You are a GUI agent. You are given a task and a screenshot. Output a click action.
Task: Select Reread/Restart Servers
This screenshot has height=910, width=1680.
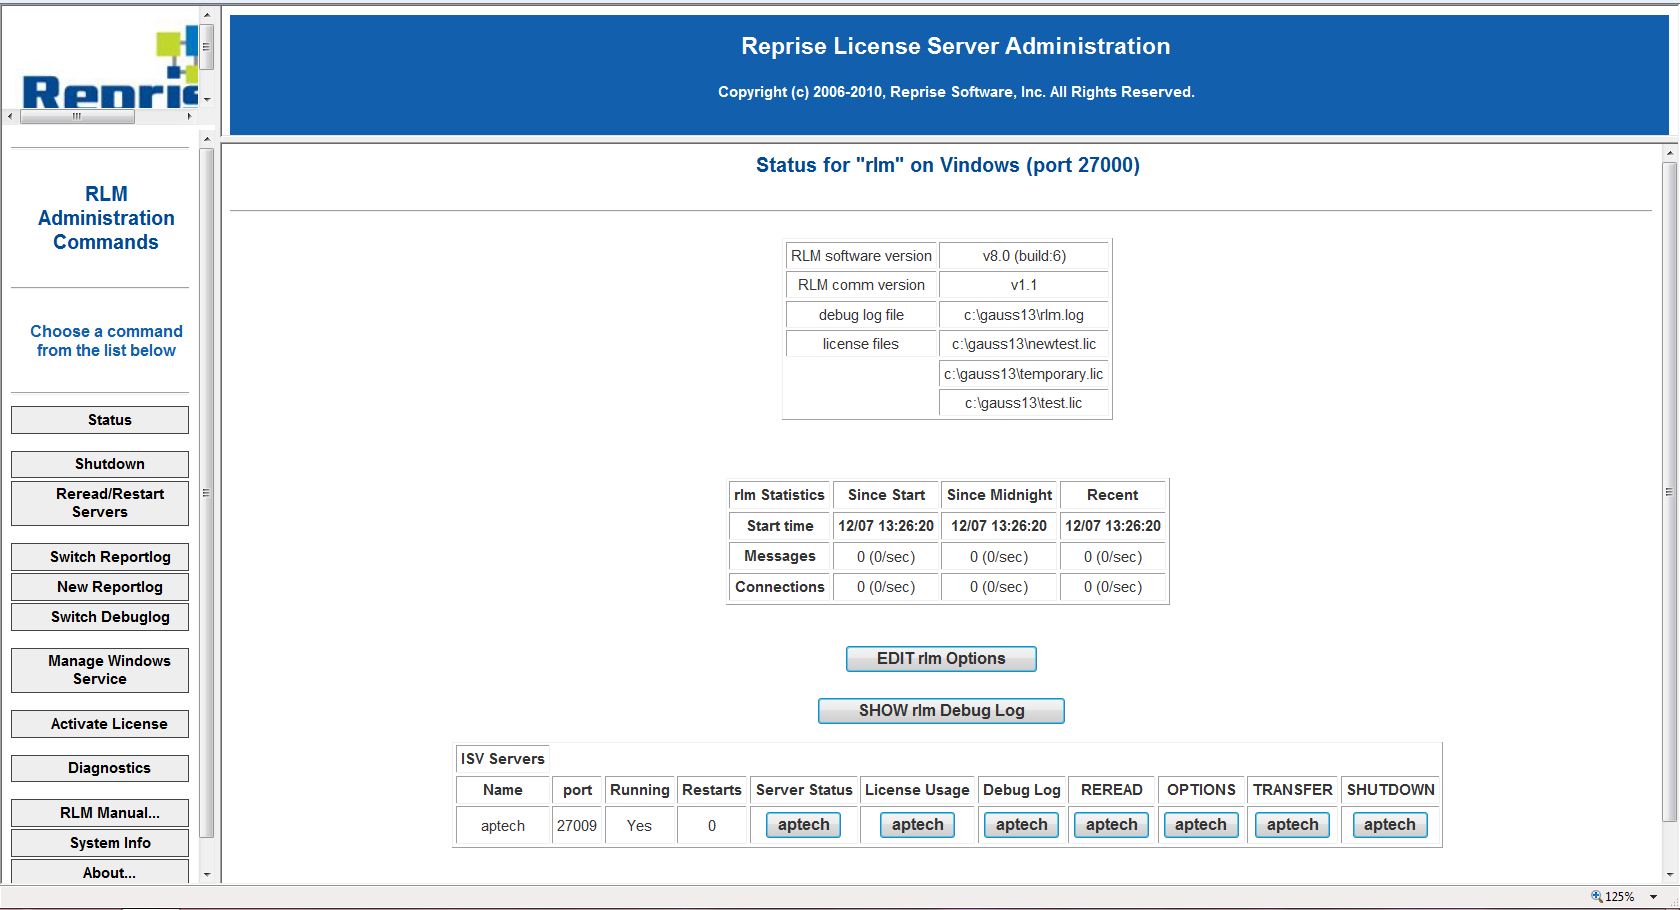click(99, 503)
